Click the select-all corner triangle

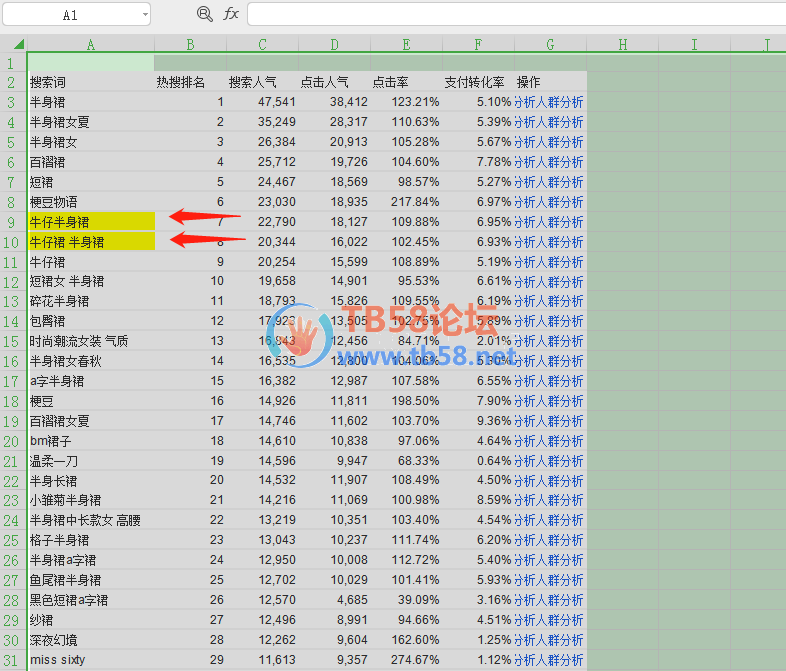pyautogui.click(x=18, y=44)
